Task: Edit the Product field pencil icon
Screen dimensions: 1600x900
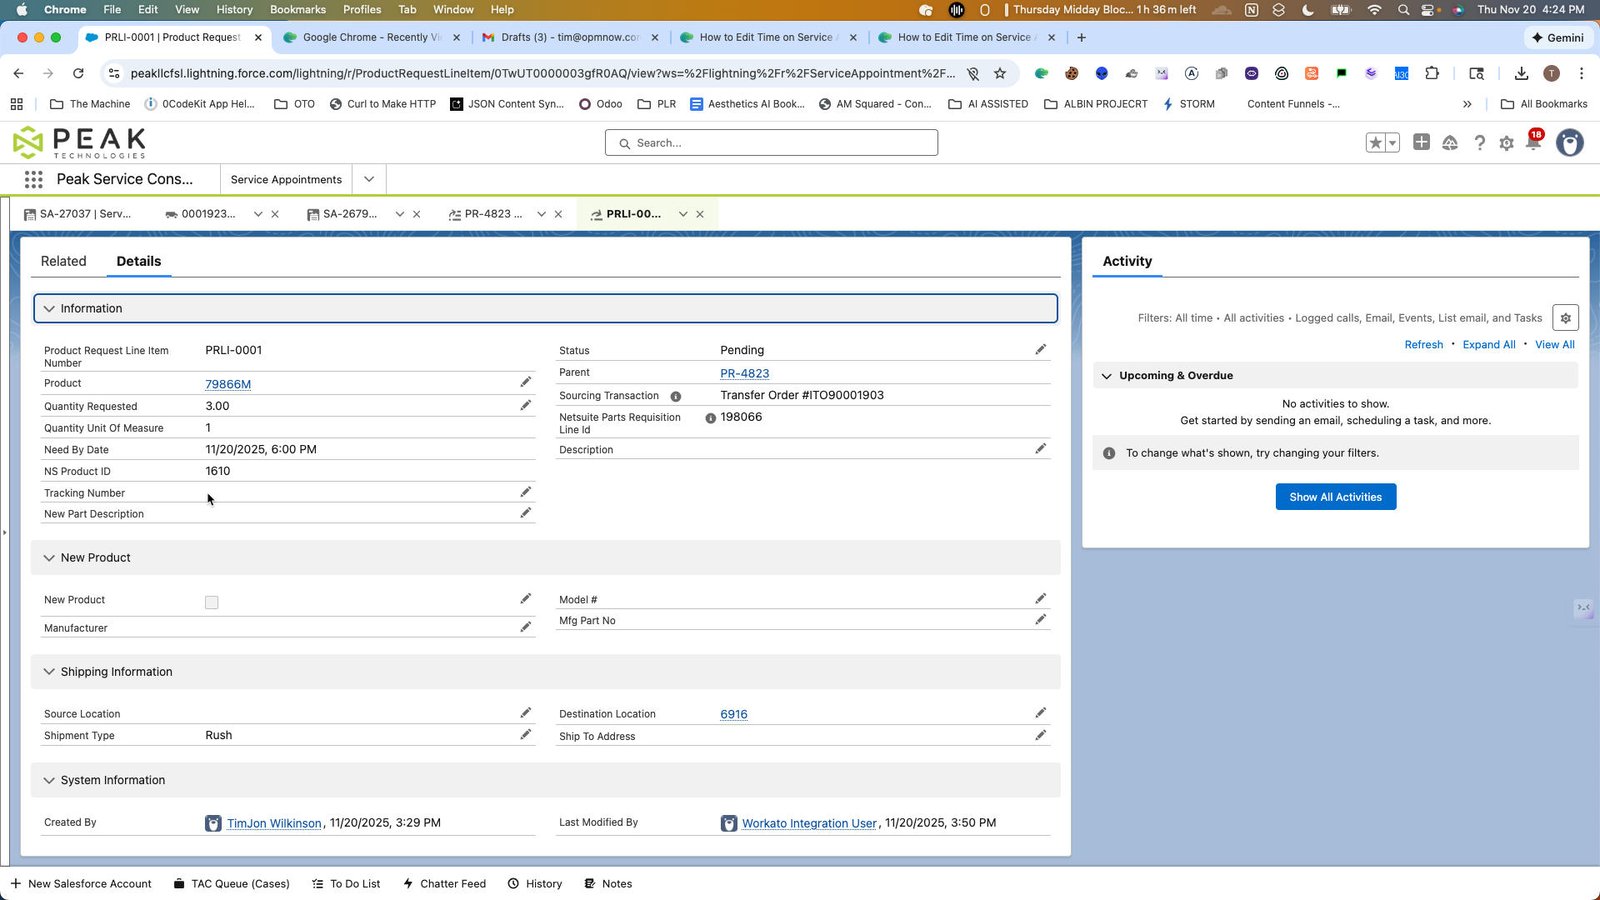Action: [525, 382]
